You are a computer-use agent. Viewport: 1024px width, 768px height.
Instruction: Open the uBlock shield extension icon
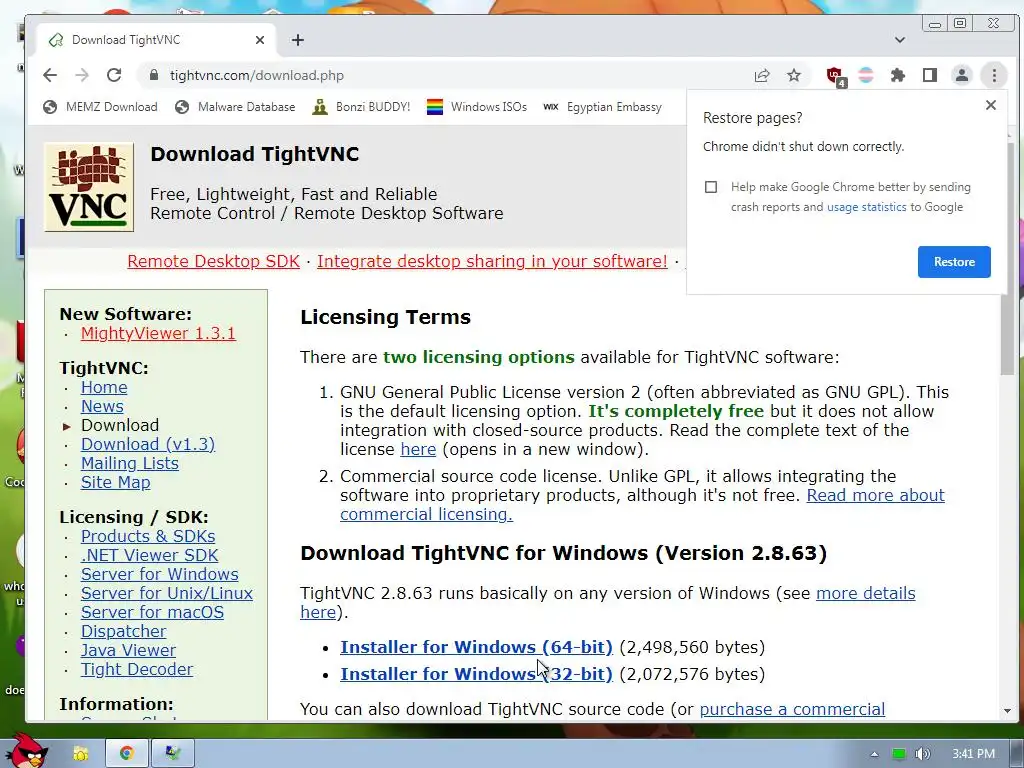coord(835,76)
